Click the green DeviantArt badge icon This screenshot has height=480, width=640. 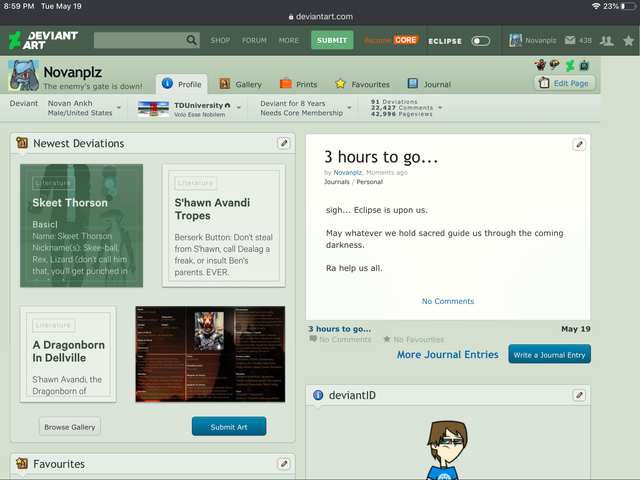tap(570, 64)
